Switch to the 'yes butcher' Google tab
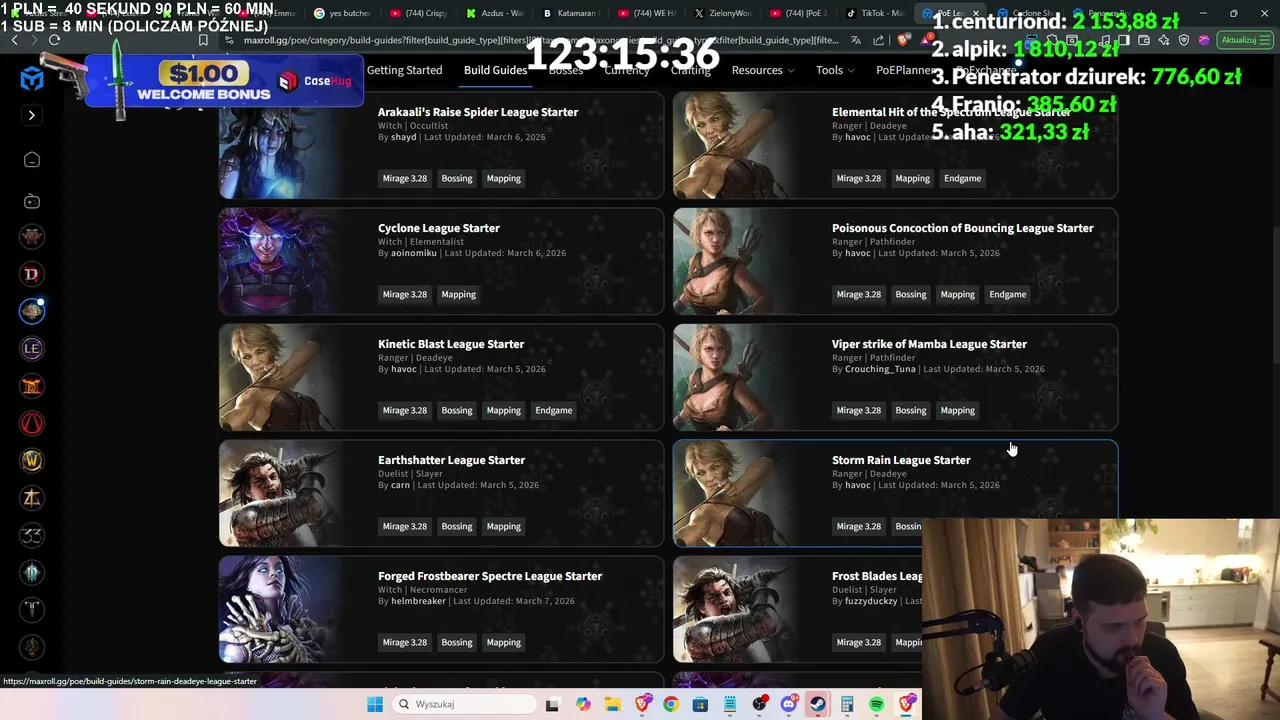Image resolution: width=1280 pixels, height=720 pixels. (344, 13)
